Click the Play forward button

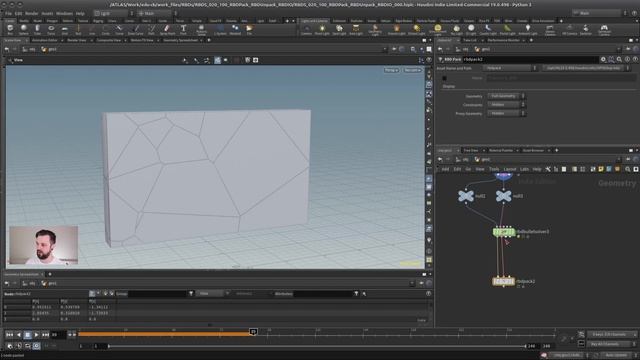tap(36, 335)
